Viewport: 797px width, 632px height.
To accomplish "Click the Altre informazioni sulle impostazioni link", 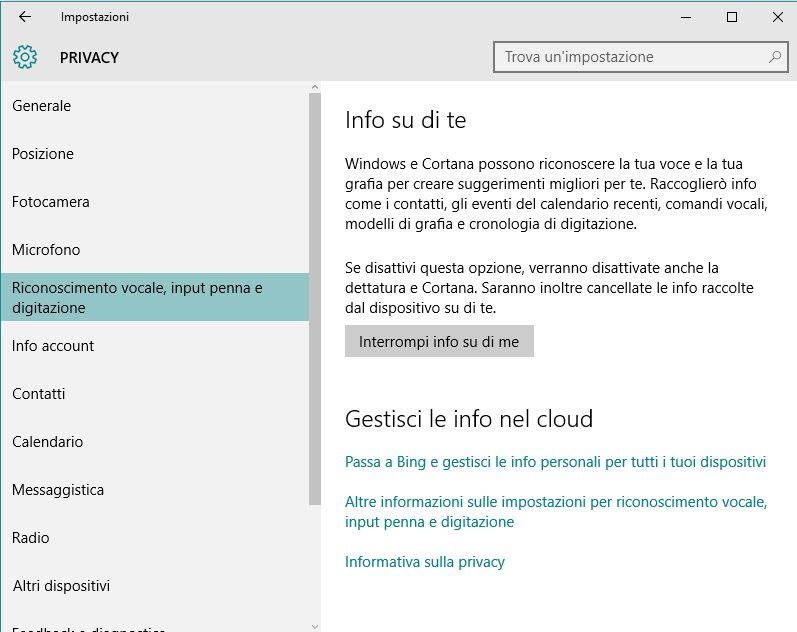I will pos(555,512).
